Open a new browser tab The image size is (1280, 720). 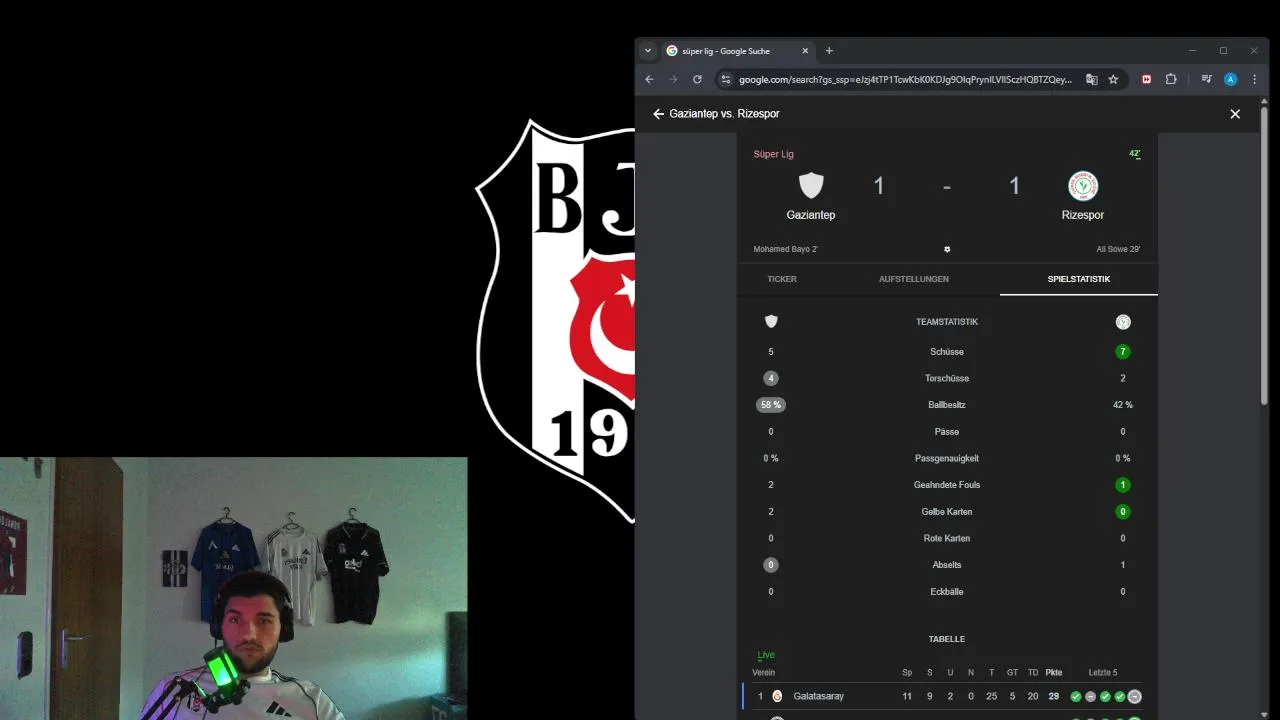pos(829,51)
